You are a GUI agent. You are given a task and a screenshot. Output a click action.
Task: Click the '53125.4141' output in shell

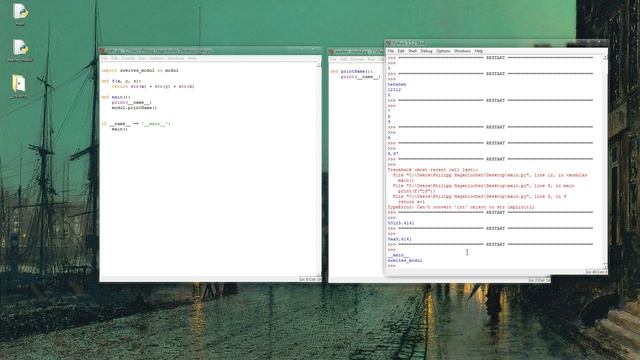pyautogui.click(x=401, y=223)
